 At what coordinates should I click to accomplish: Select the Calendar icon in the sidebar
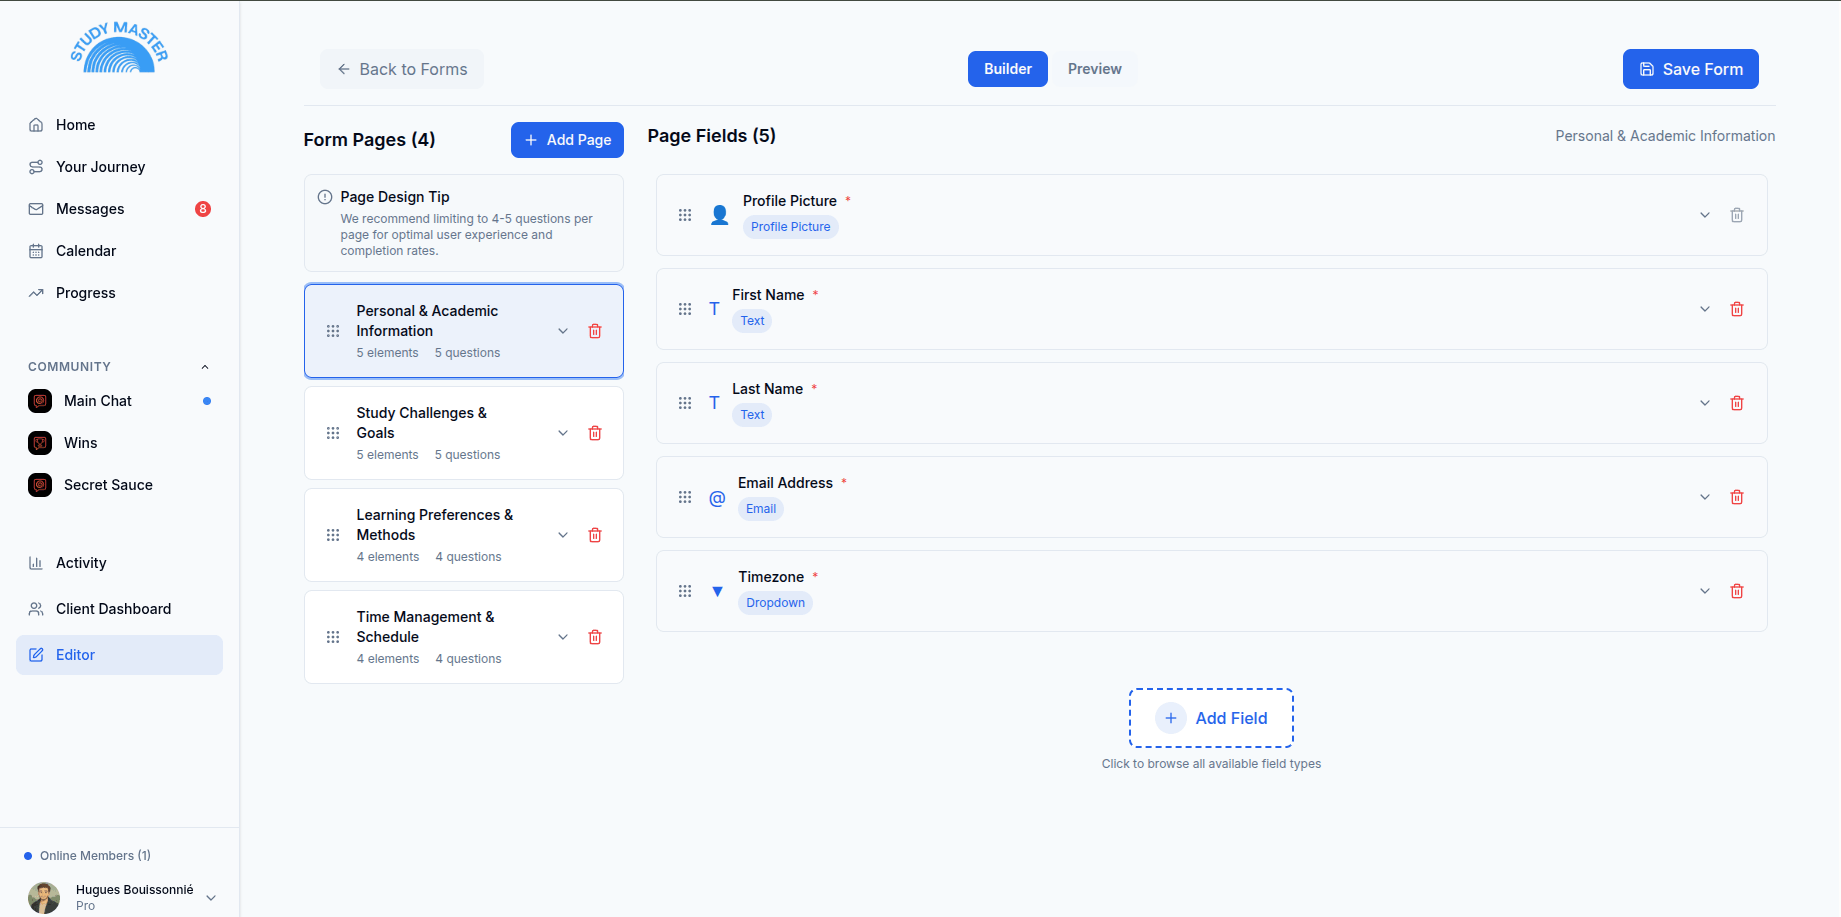pos(36,250)
